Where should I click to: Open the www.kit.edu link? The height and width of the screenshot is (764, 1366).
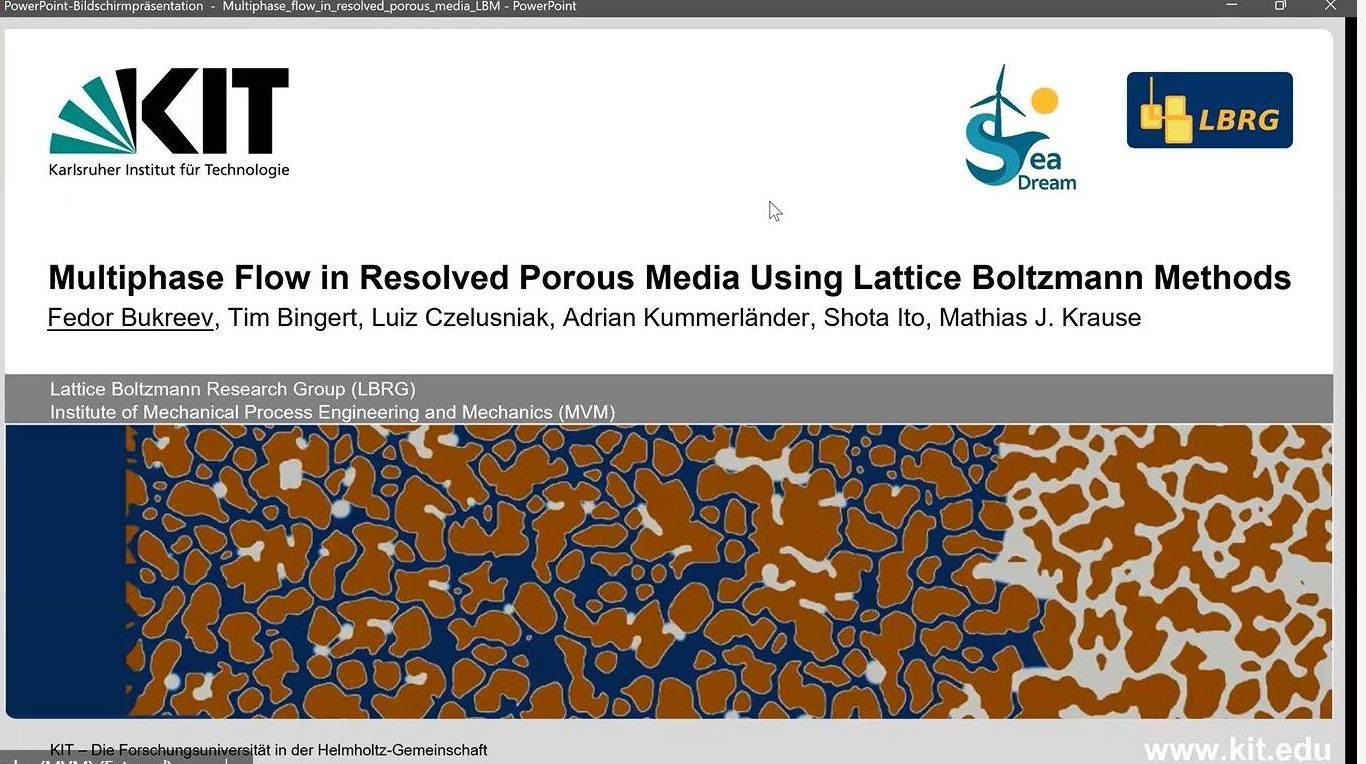coord(1237,750)
